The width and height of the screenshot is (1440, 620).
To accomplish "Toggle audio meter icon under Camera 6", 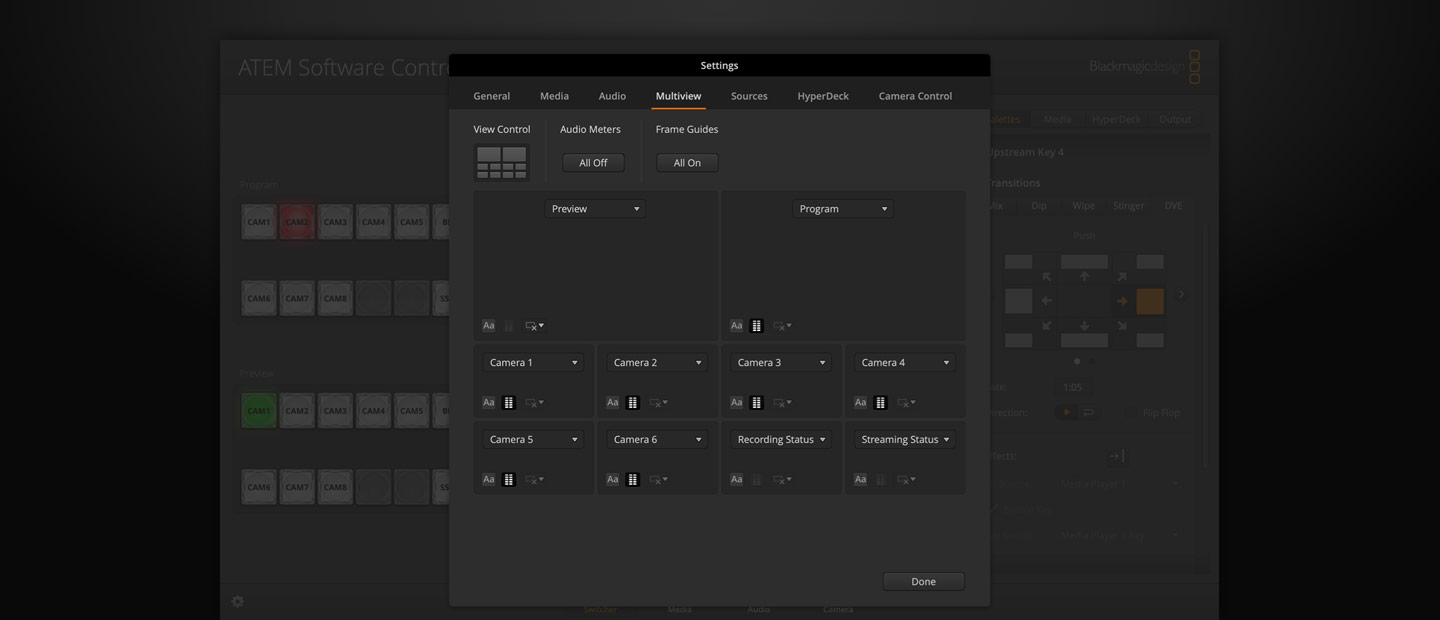I will click(x=633, y=480).
